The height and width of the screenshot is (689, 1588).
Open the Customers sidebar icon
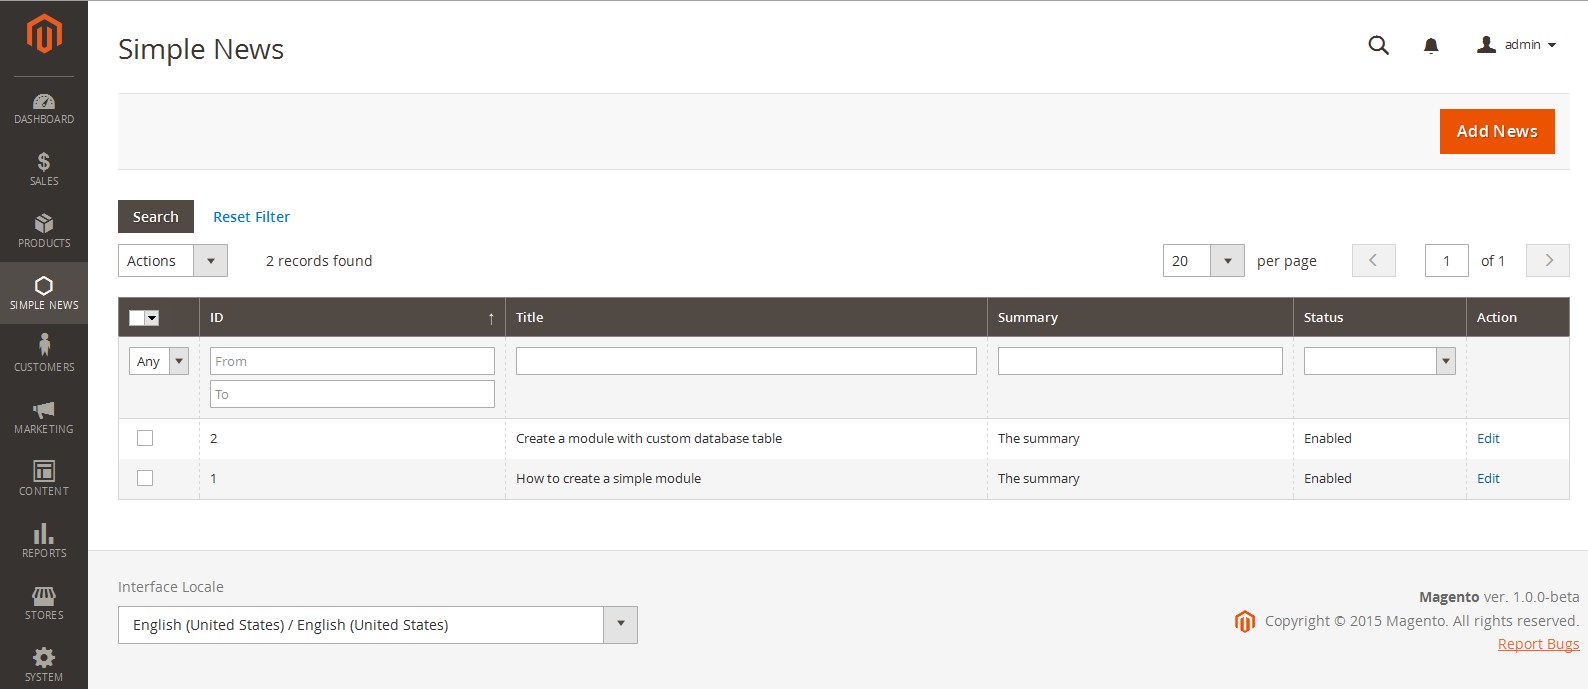pos(44,346)
